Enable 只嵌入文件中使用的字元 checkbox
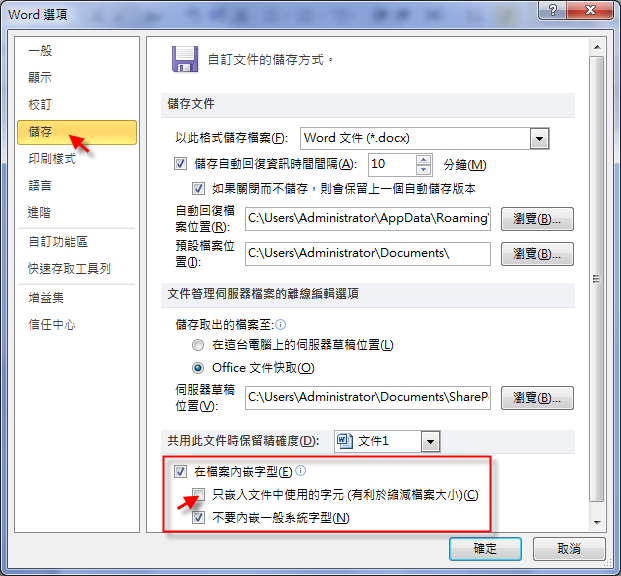621x576 pixels. click(198, 494)
